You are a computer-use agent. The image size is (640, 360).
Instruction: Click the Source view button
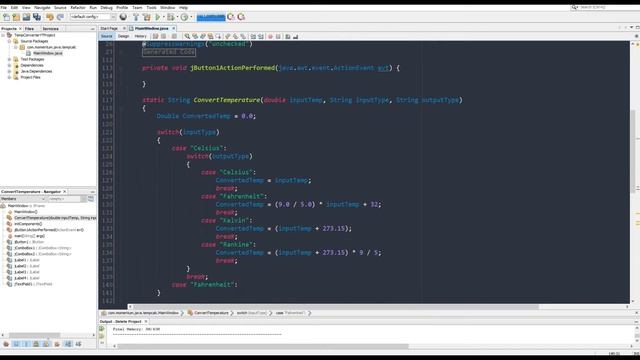tap(107, 36)
